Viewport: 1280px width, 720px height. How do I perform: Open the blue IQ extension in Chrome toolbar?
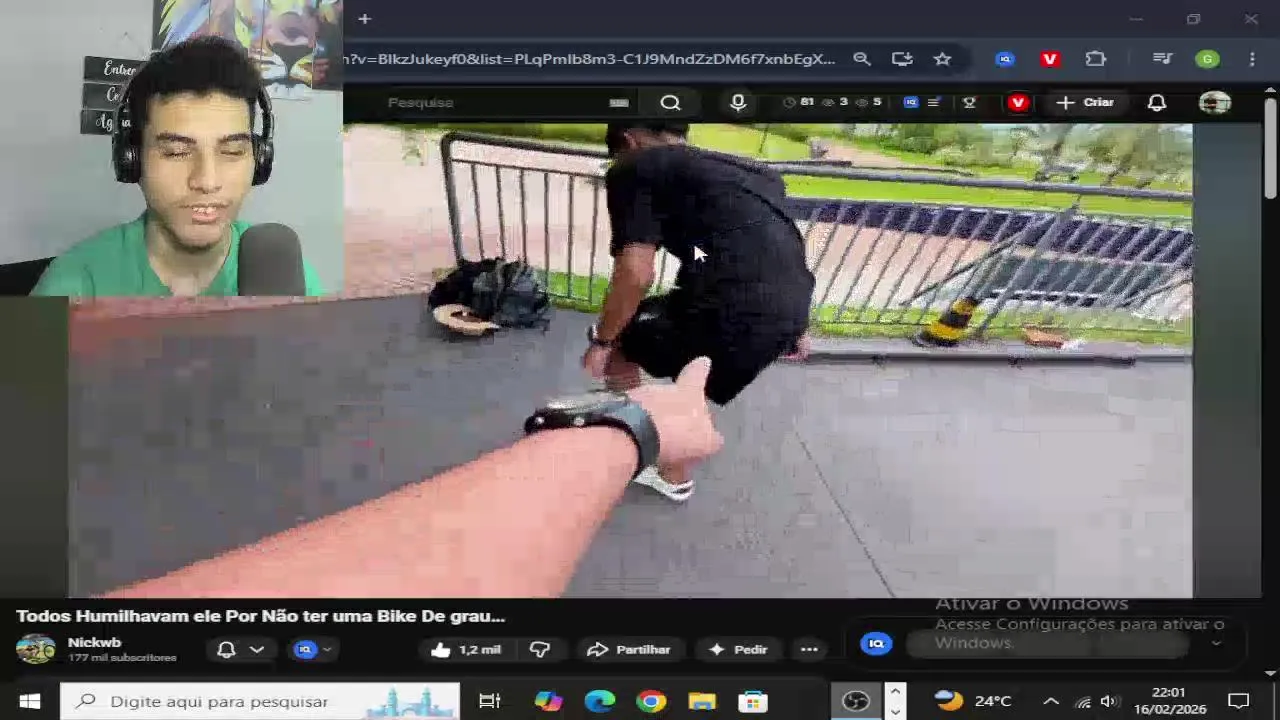pyautogui.click(x=1005, y=59)
